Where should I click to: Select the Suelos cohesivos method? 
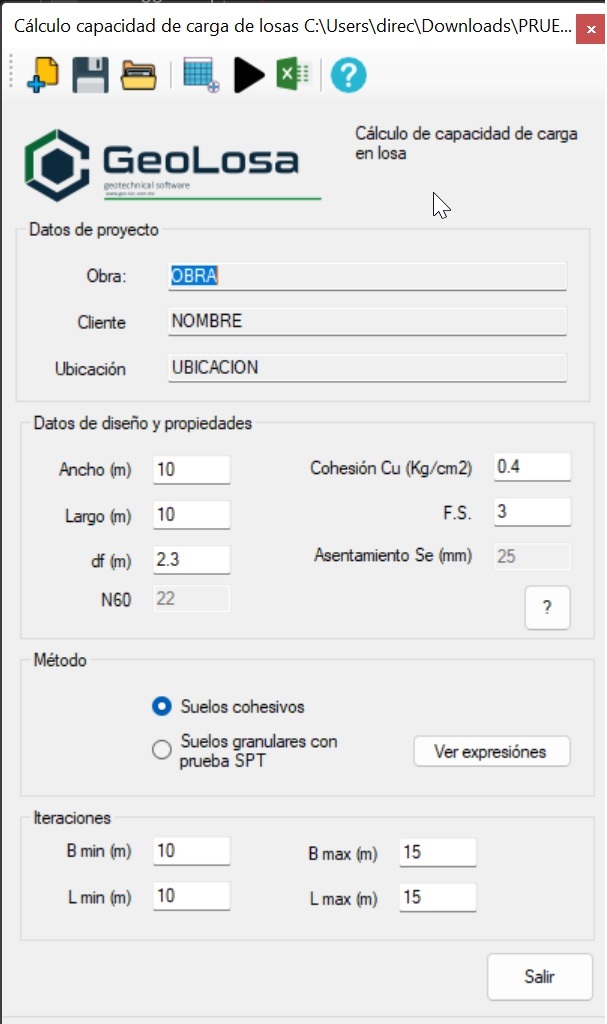pos(162,707)
